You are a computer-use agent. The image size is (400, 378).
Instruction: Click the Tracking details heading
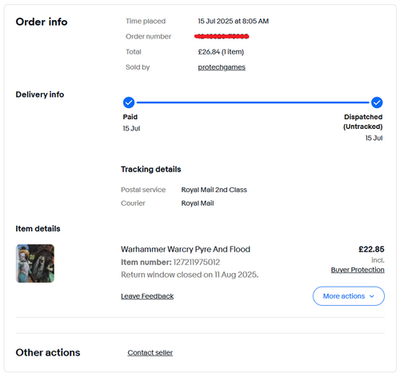pyautogui.click(x=151, y=169)
